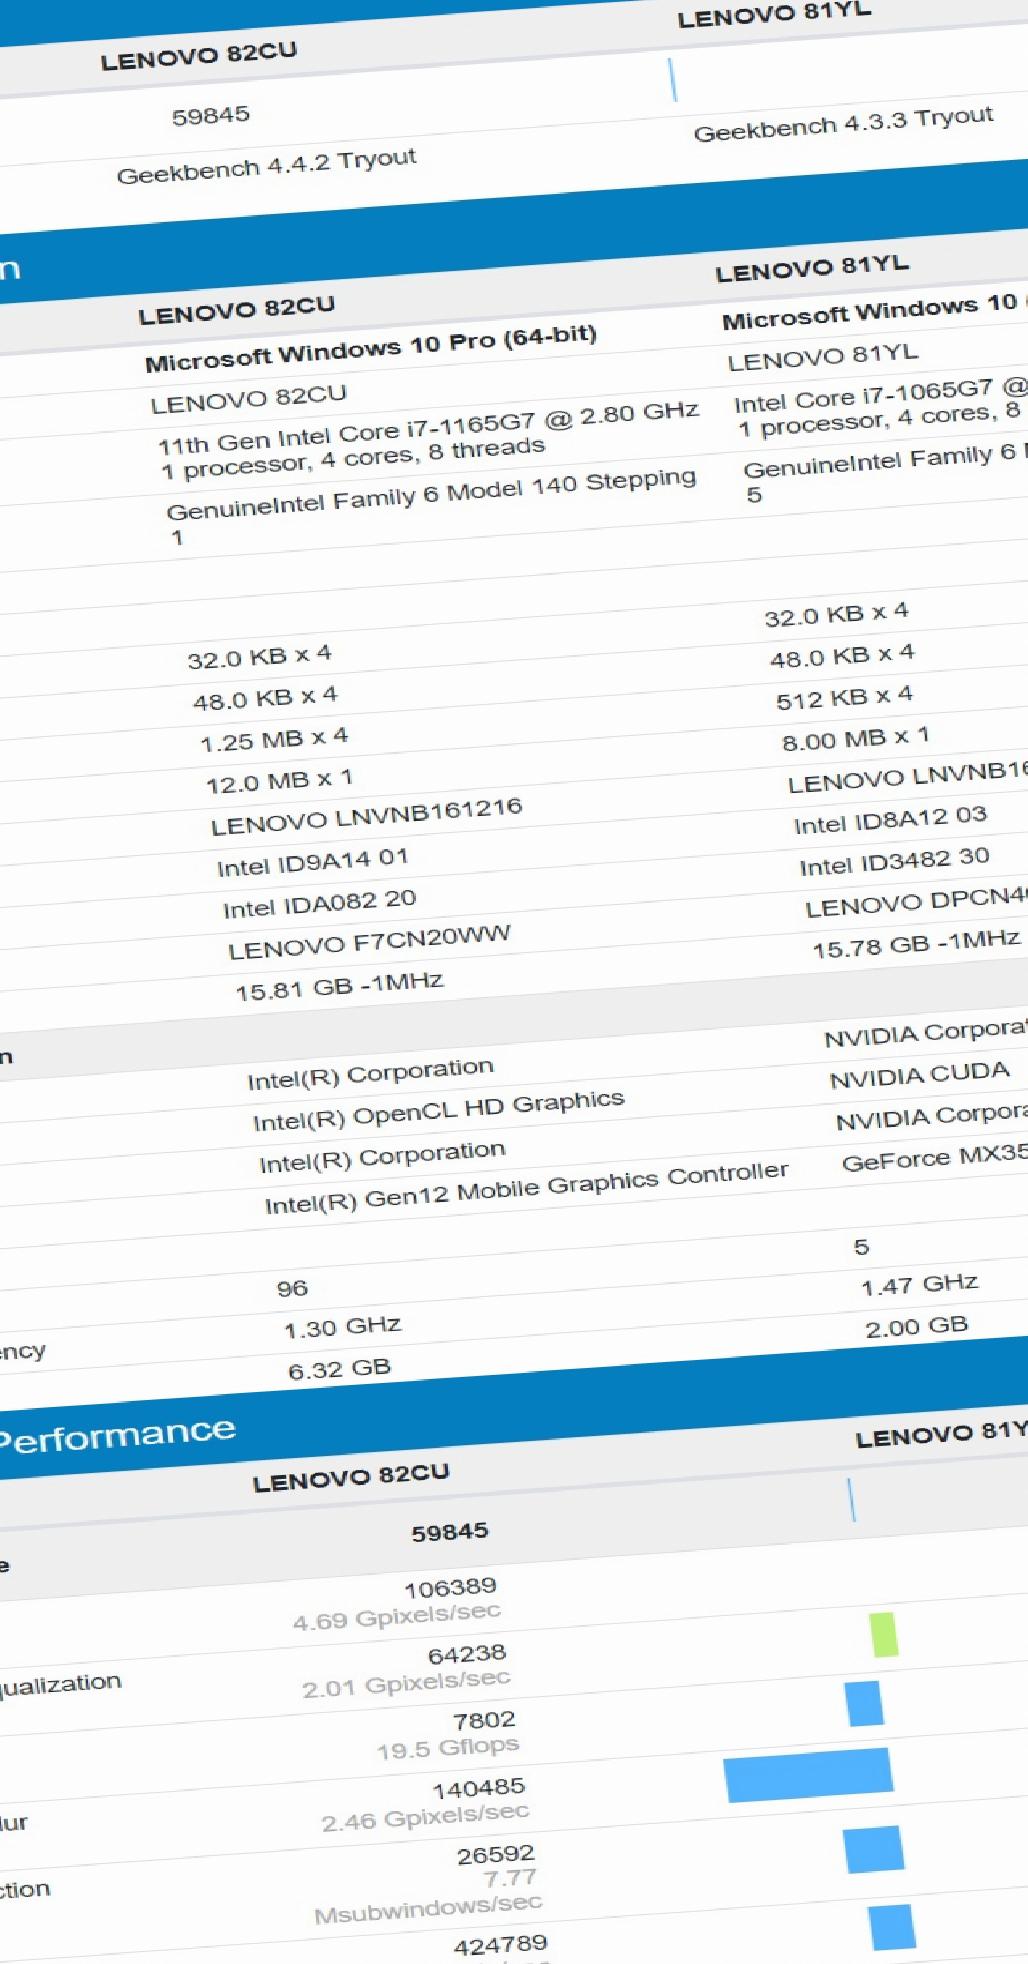Click the '8.00 MB x 1' cache value
The image size is (1028, 1964).
(855, 740)
